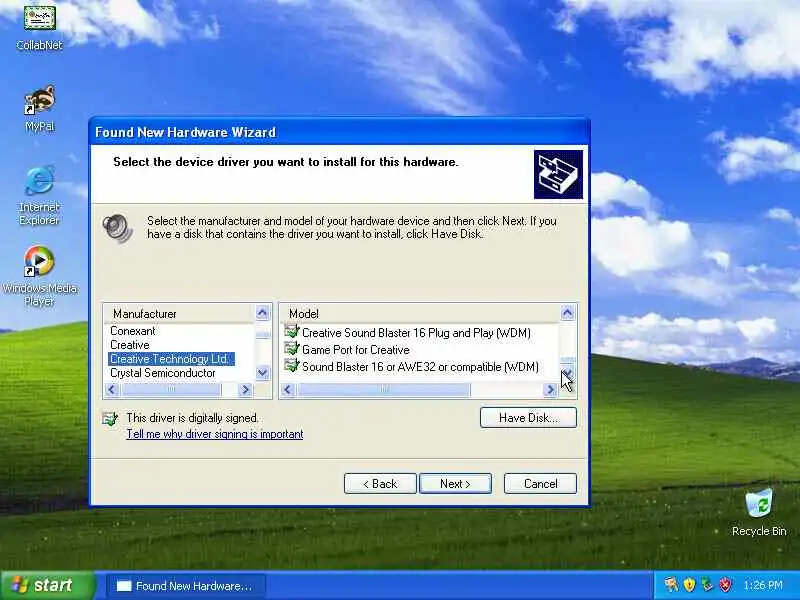The height and width of the screenshot is (600, 800).
Task: Select Sound Blaster 16 or AWE32 model
Action: (x=420, y=367)
